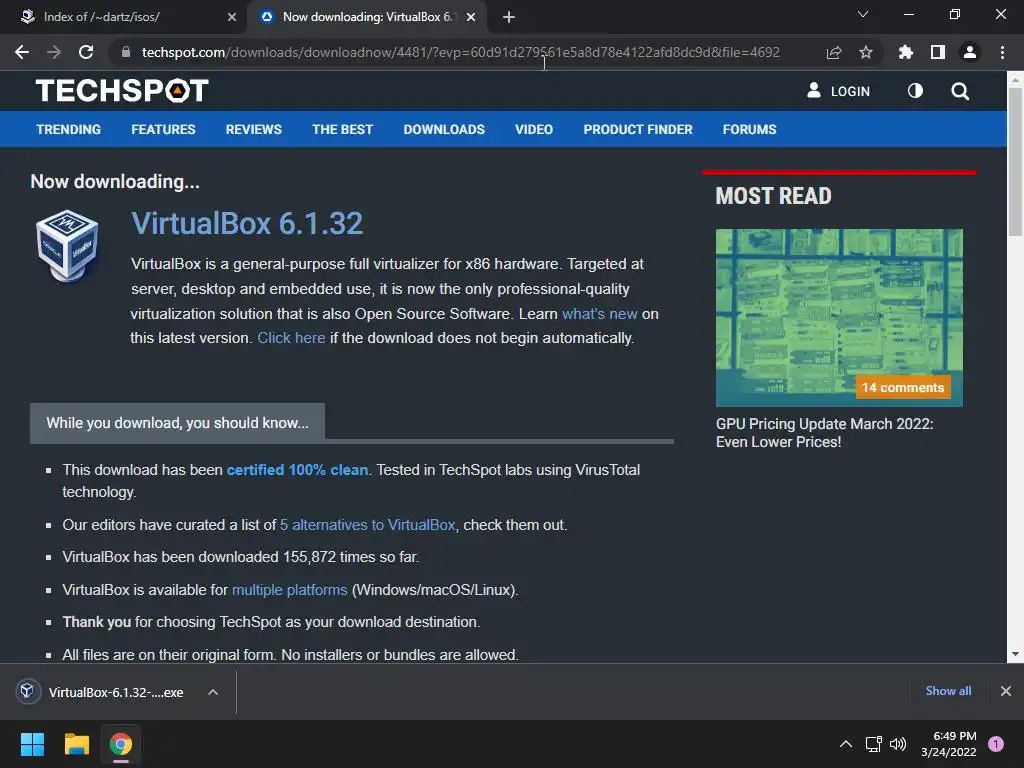
Task: Open File Explorer from taskbar
Action: click(76, 744)
